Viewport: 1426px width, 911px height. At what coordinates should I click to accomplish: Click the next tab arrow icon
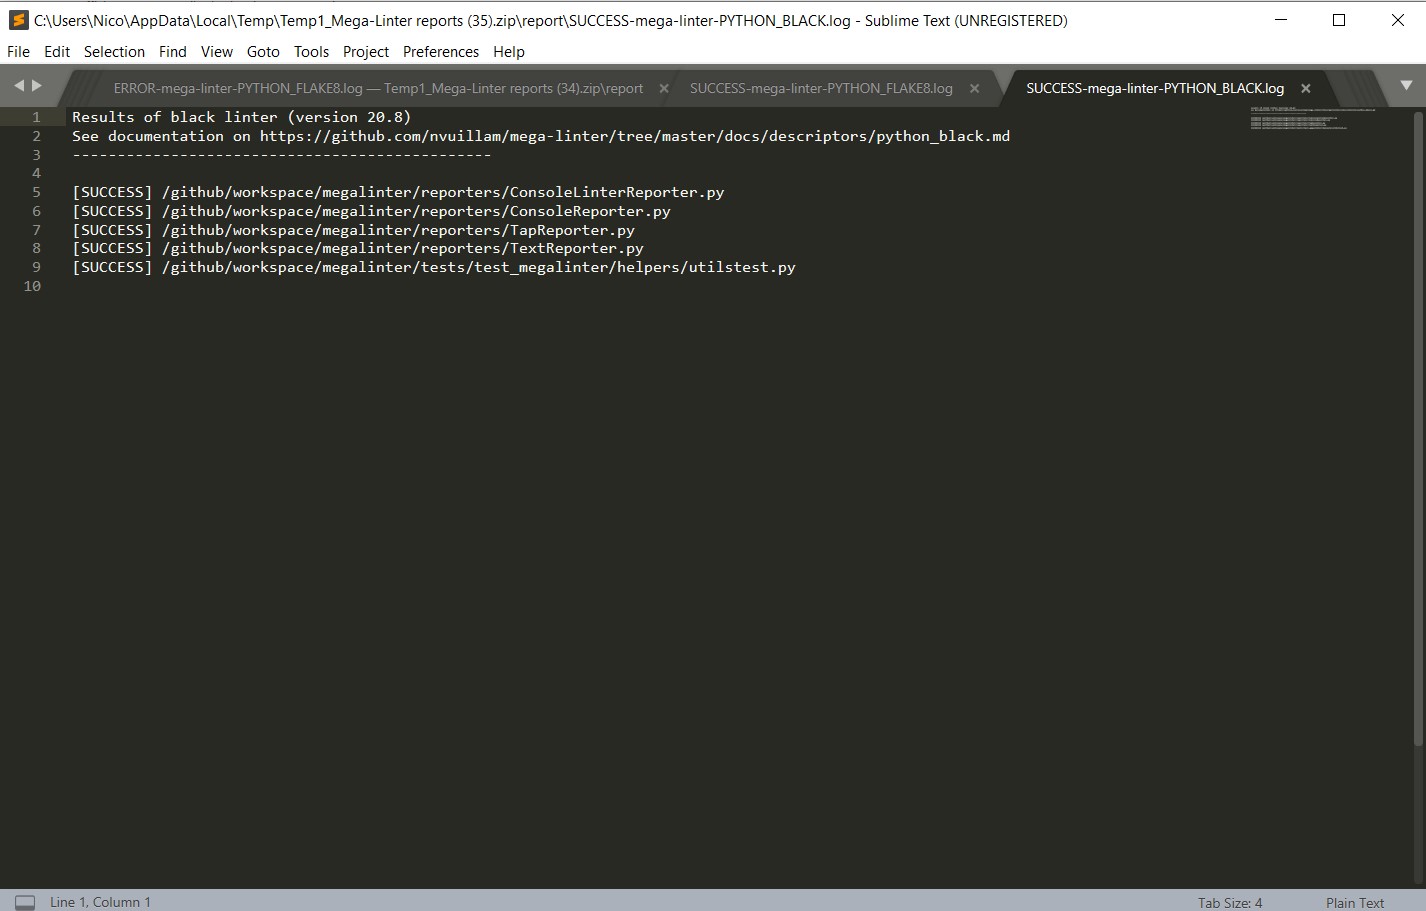pyautogui.click(x=37, y=86)
